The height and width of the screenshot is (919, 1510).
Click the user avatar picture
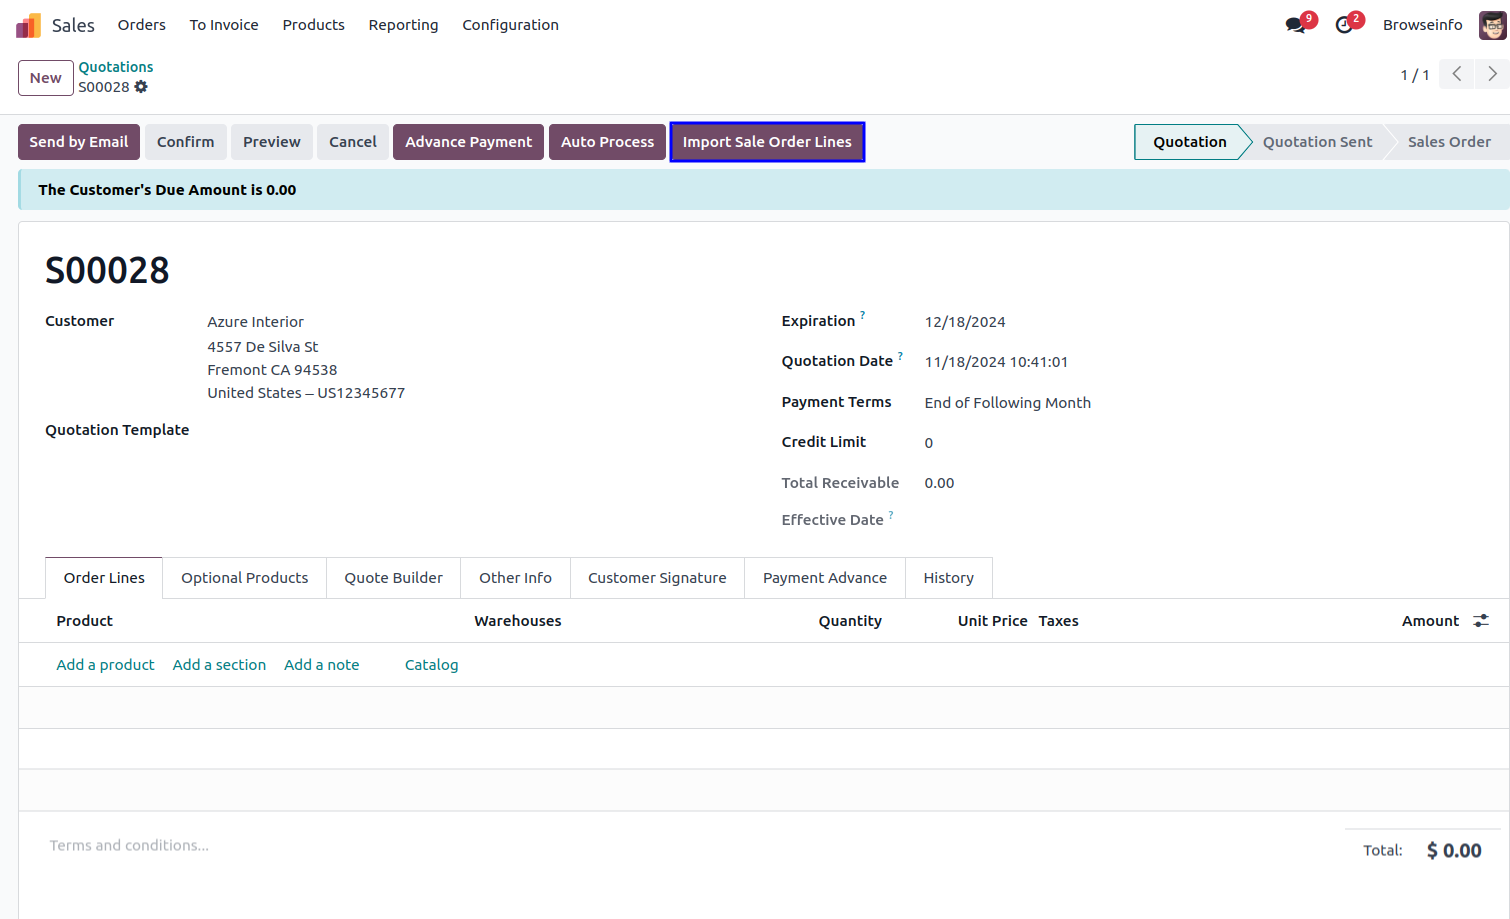coord(1492,25)
